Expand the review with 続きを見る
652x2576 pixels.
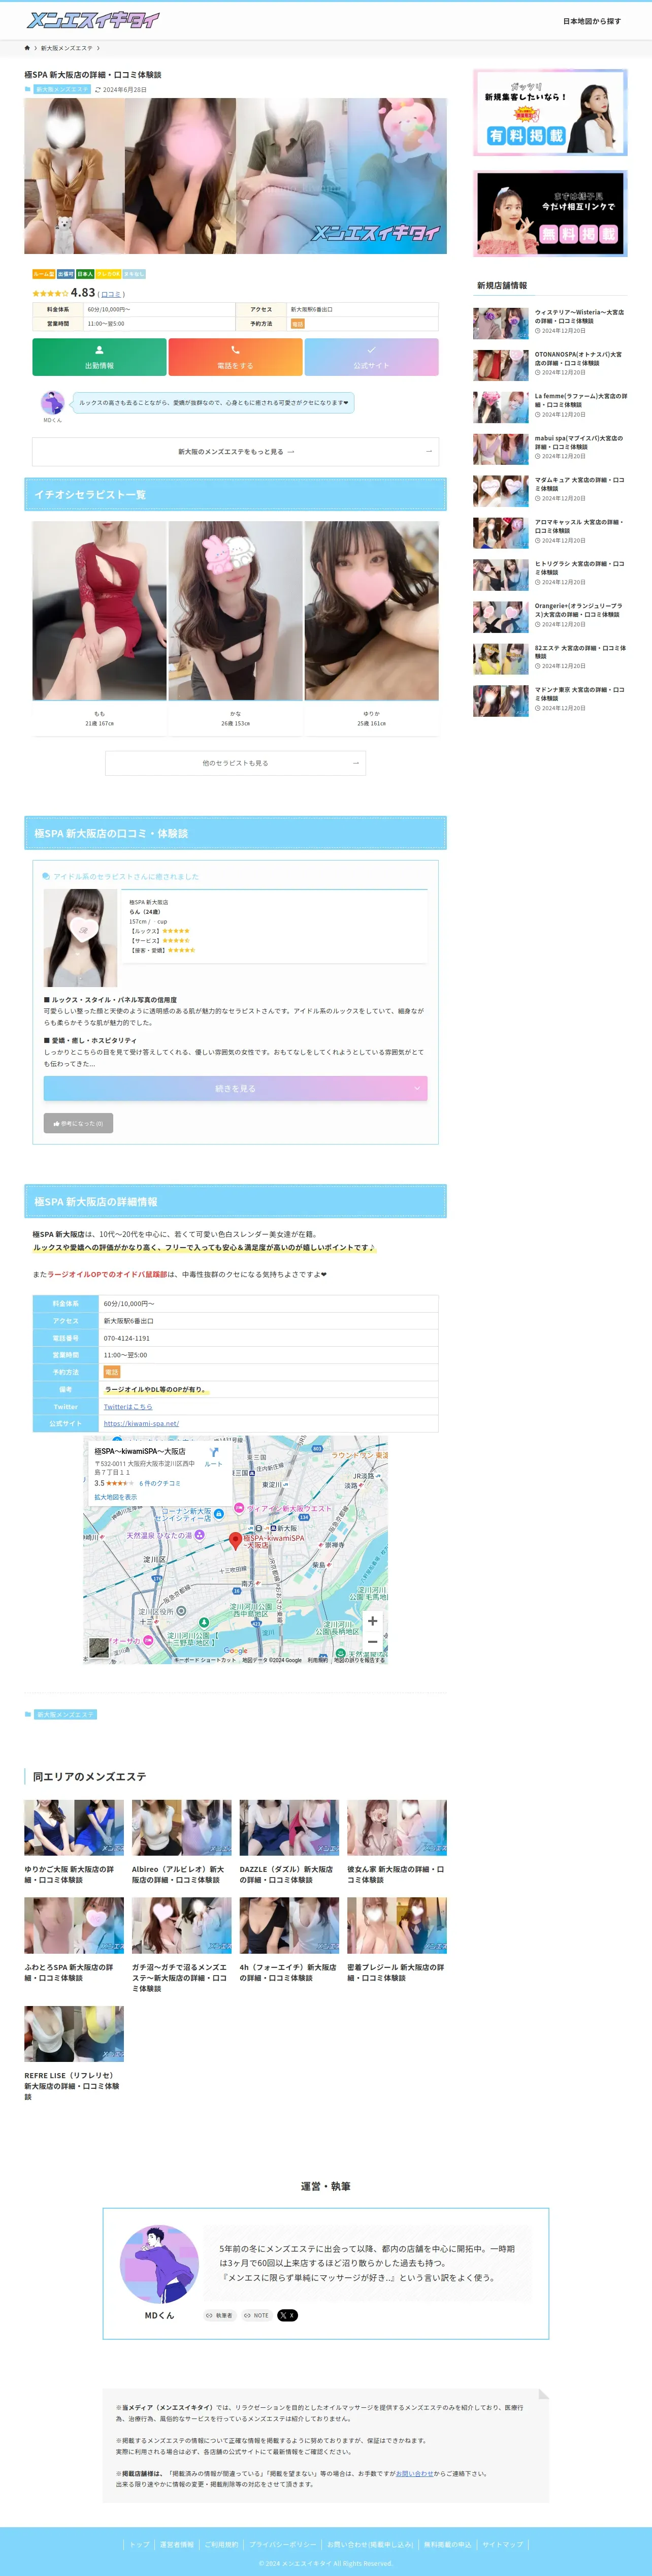click(x=235, y=1088)
